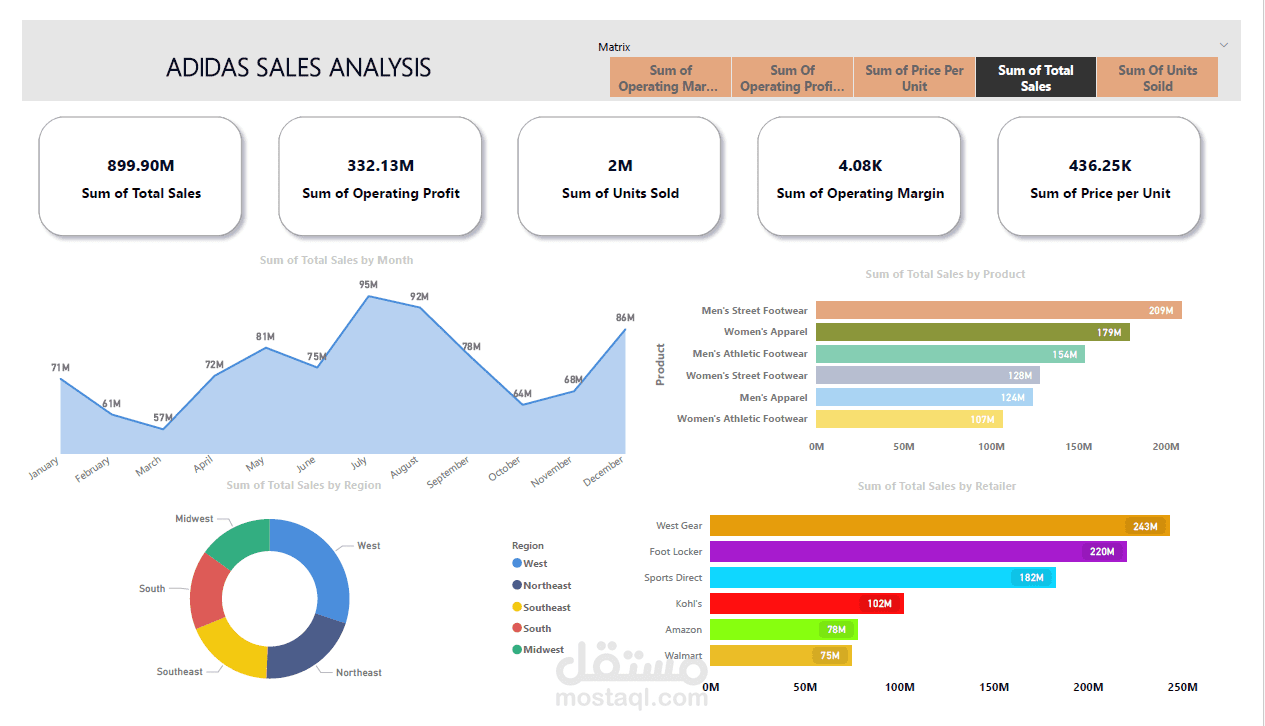Click the Sum of Total Sales by Product title
The image size is (1265, 726).
[945, 274]
